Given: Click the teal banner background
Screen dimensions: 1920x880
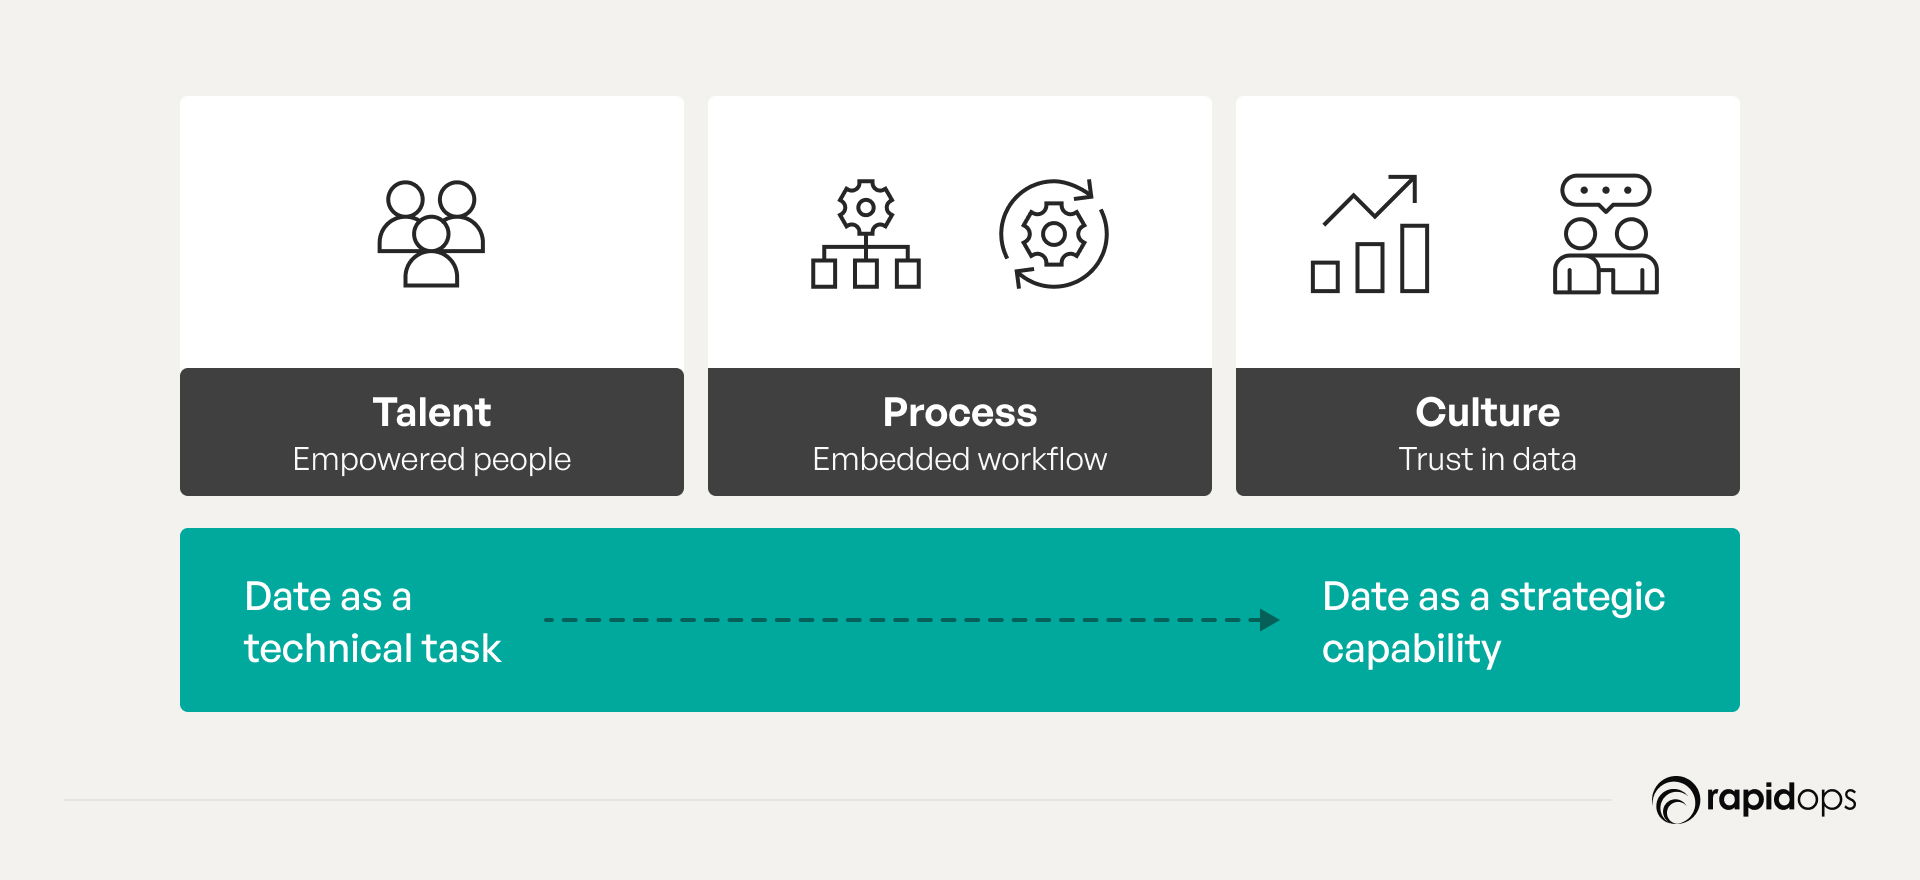Looking at the screenshot, I should [960, 690].
